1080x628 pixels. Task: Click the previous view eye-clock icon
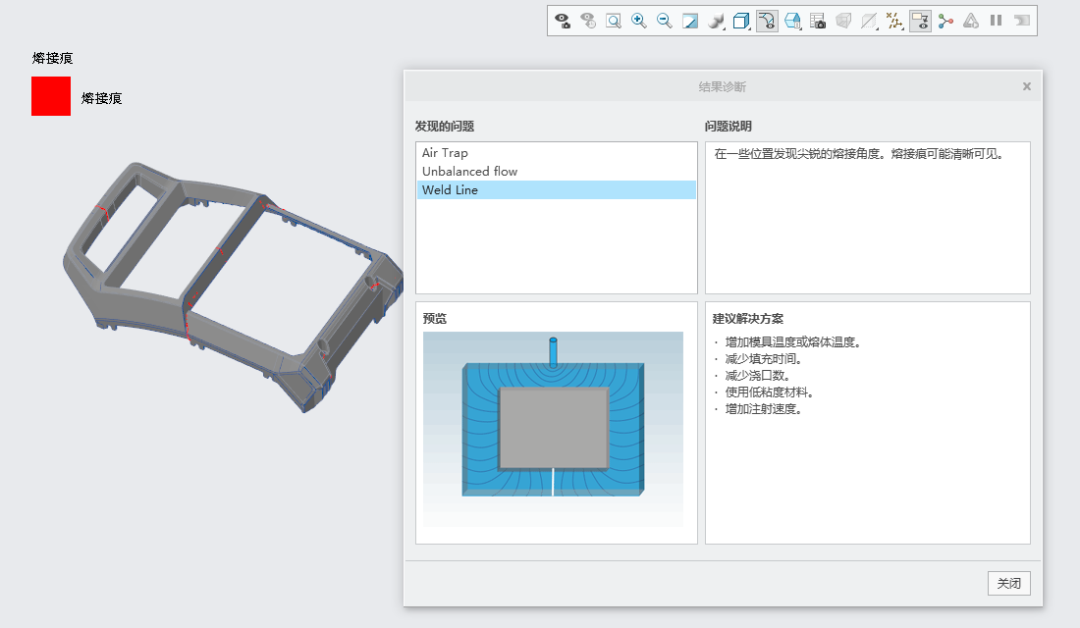[588, 21]
